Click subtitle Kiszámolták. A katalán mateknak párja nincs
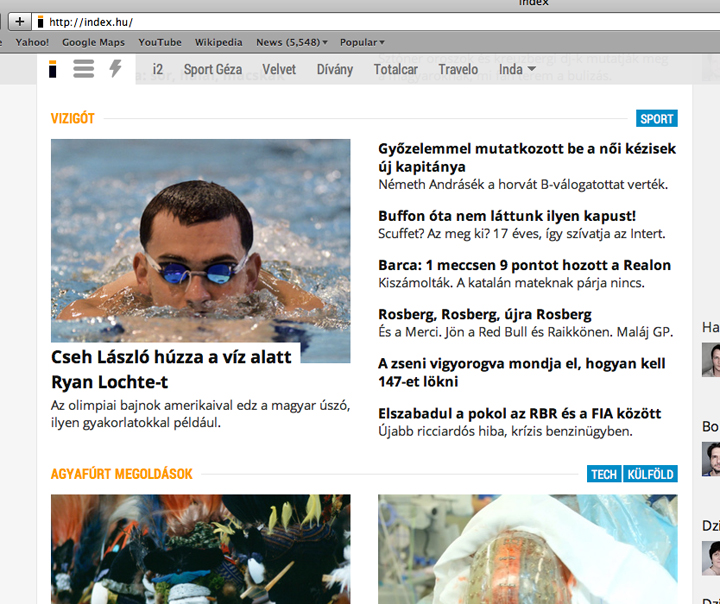The width and height of the screenshot is (720, 604). 511,283
